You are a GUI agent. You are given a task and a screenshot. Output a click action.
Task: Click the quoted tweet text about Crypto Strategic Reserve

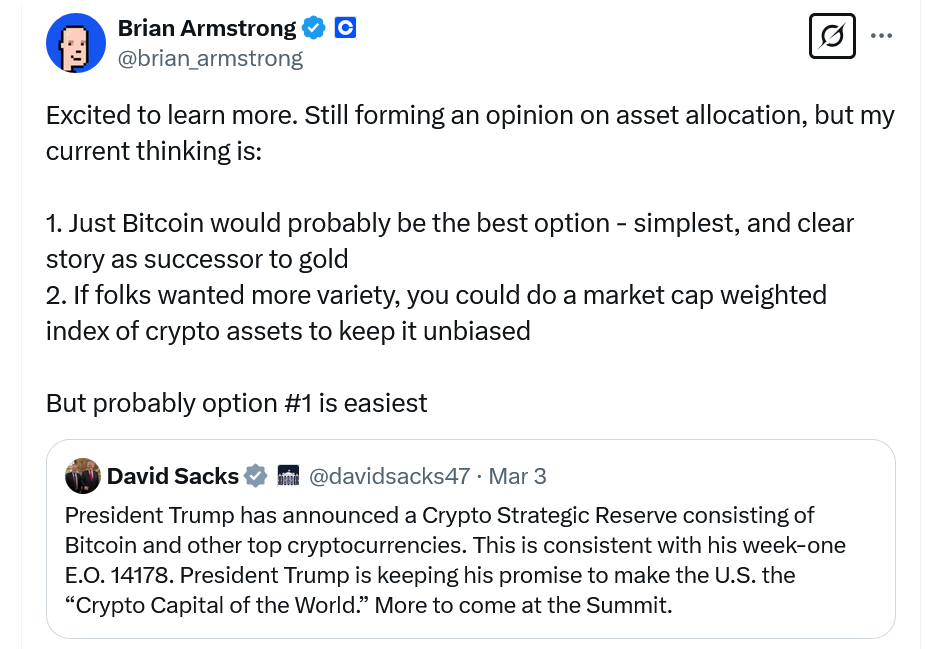455,560
